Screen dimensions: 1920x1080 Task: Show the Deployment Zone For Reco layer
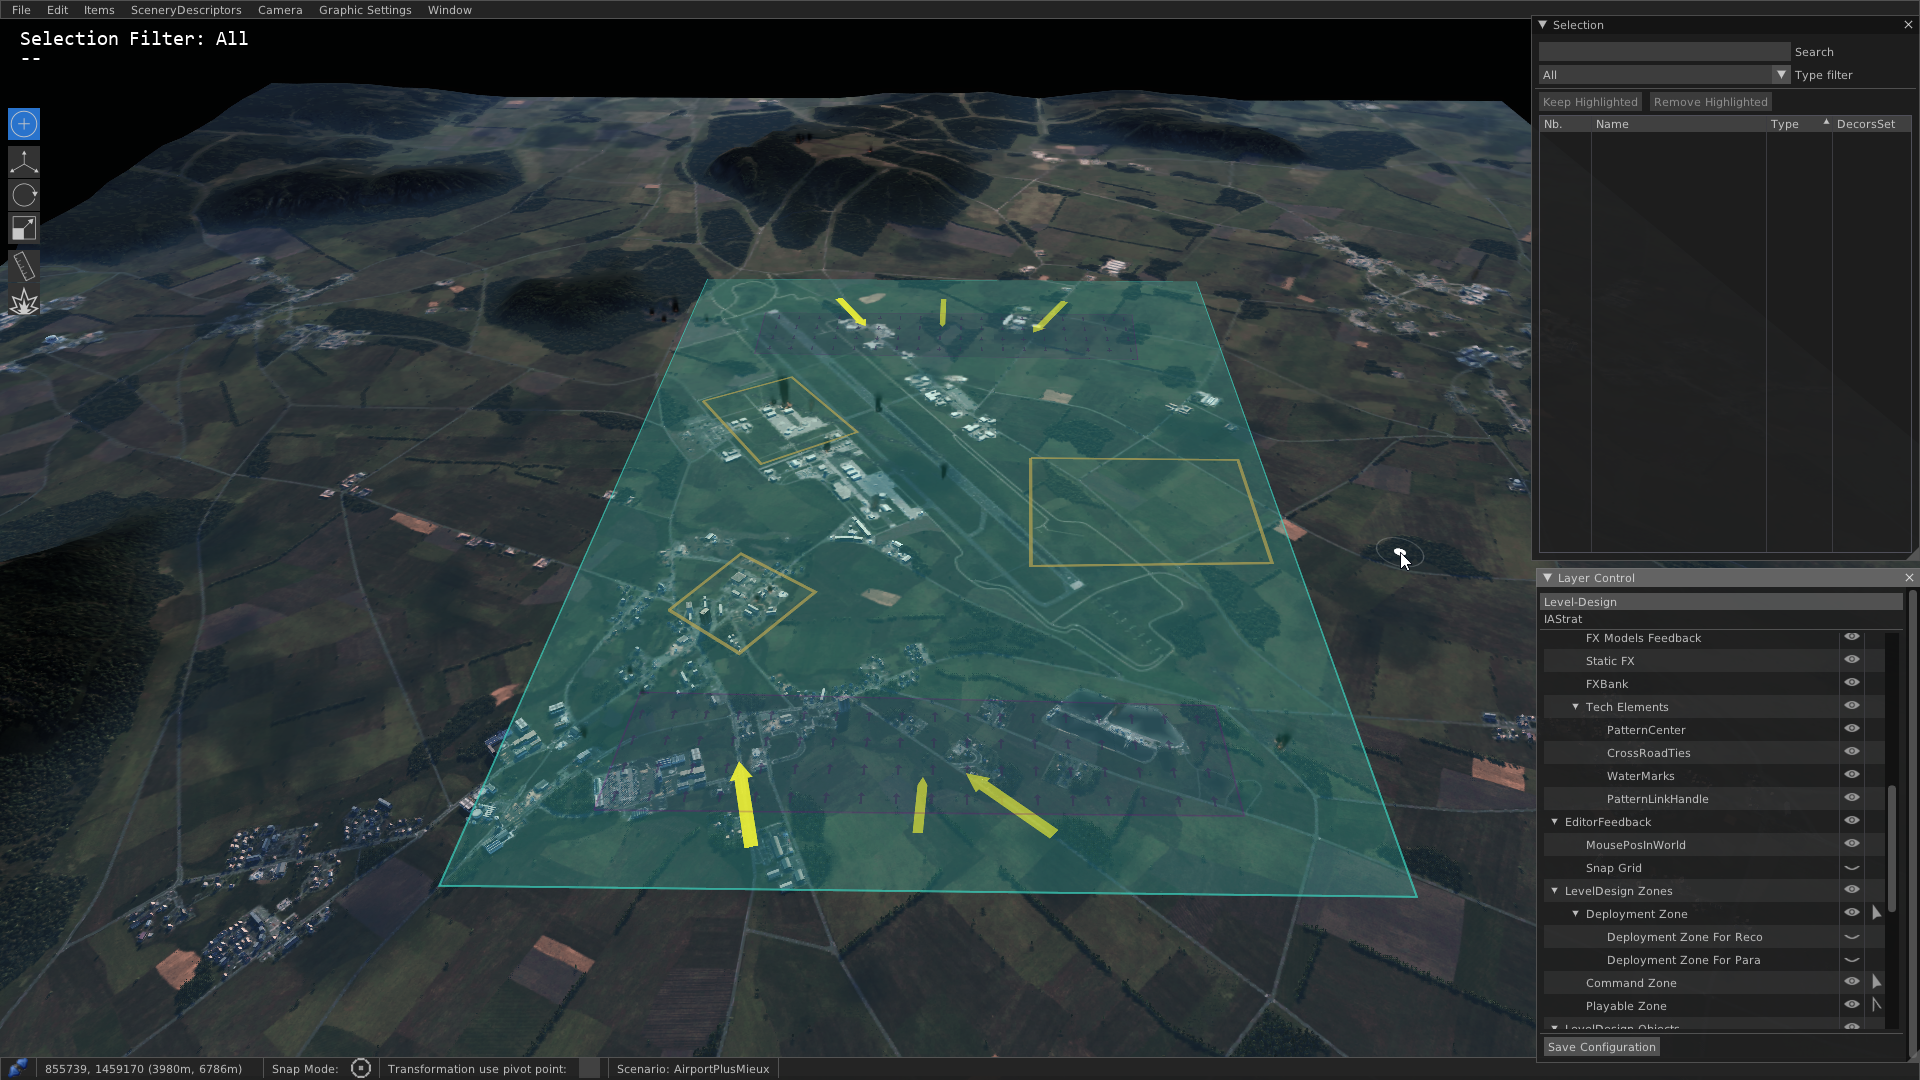click(x=1851, y=936)
